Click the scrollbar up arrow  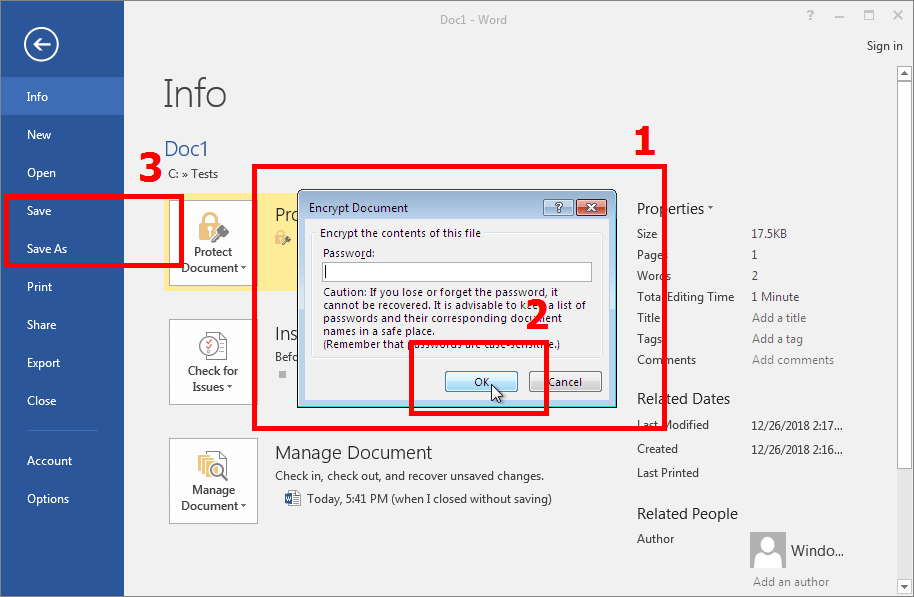[904, 73]
